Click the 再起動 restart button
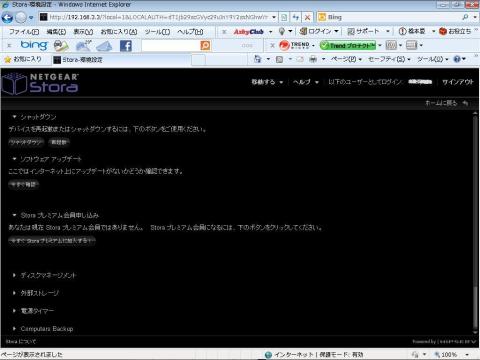The image size is (480, 360). point(59,142)
